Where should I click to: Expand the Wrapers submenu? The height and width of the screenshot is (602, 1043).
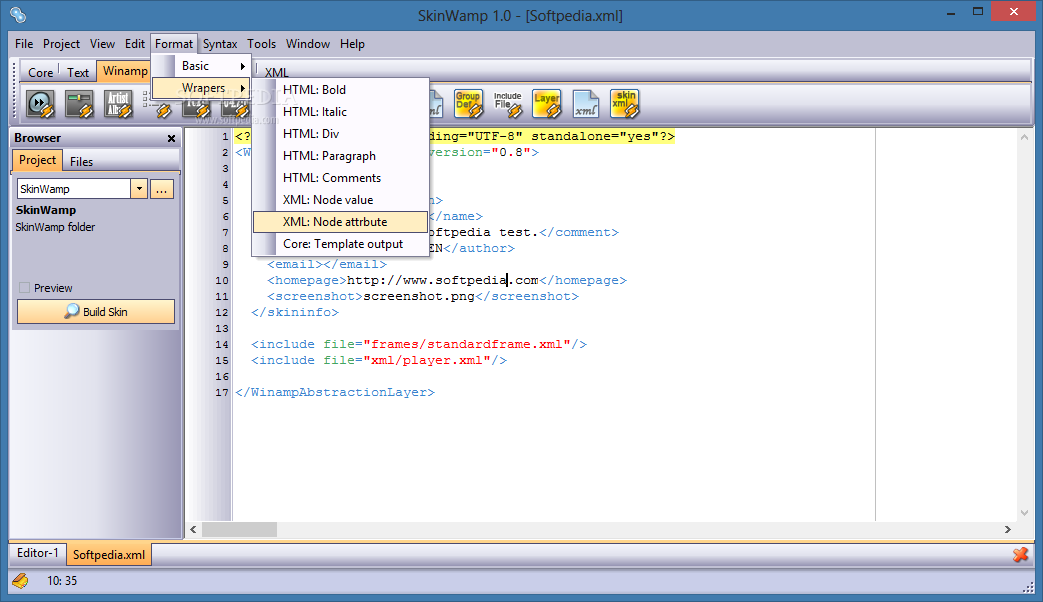point(202,88)
